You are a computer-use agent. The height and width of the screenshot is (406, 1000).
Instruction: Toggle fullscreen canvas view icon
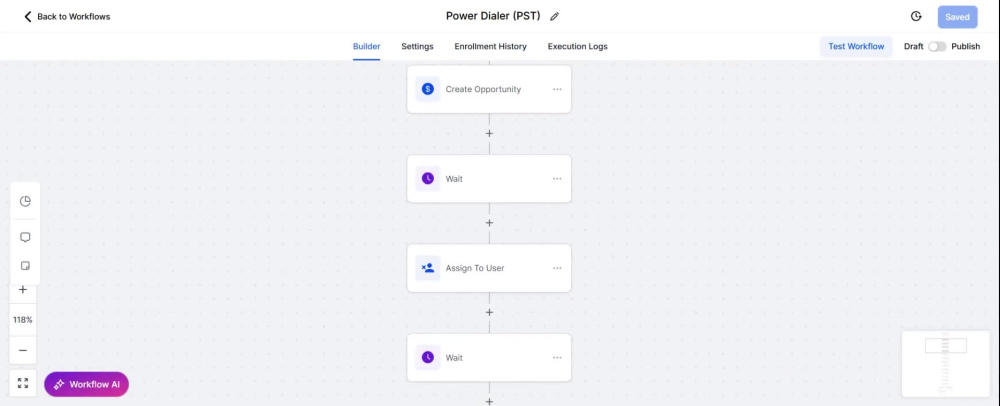click(x=23, y=383)
